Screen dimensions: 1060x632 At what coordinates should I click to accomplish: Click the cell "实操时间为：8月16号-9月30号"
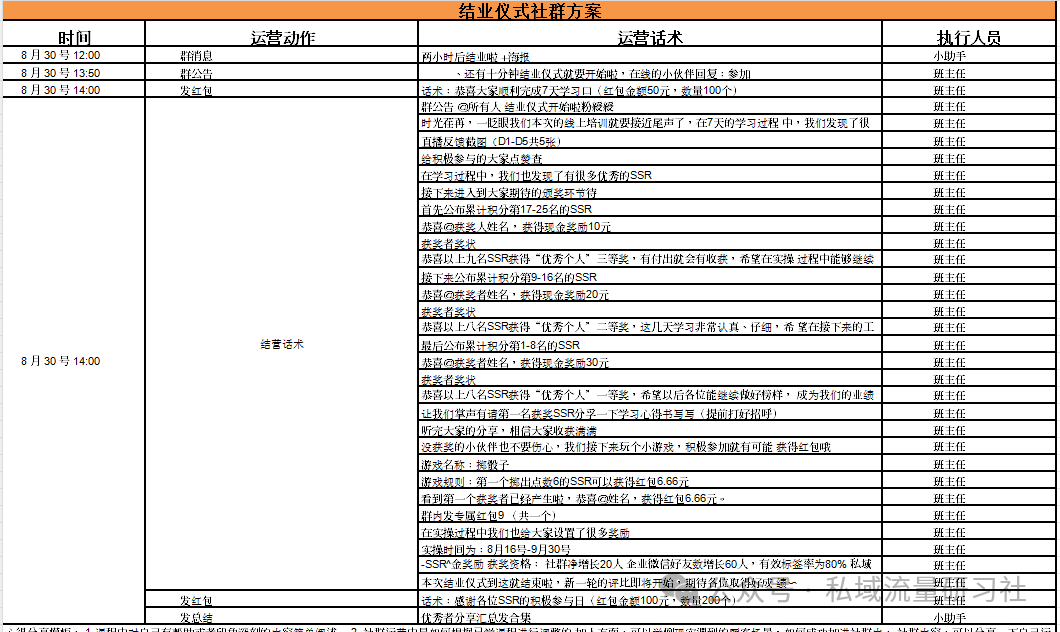coord(650,550)
